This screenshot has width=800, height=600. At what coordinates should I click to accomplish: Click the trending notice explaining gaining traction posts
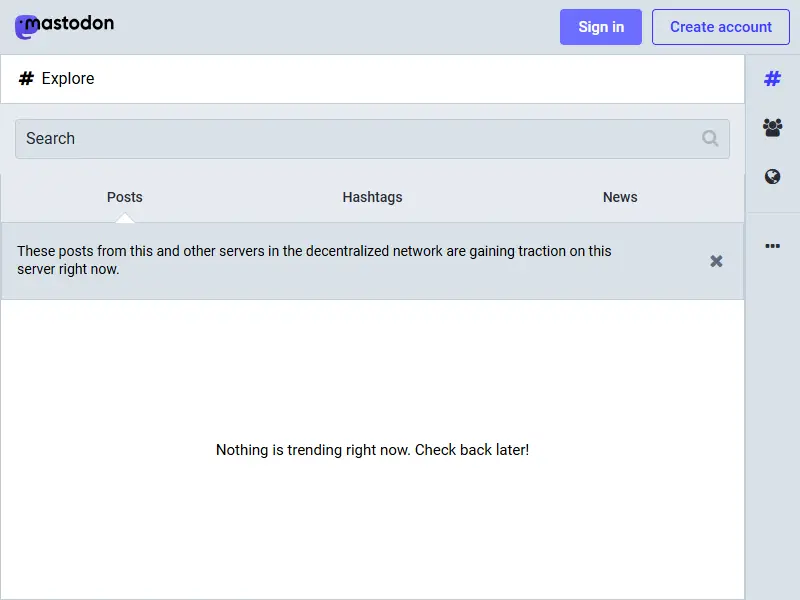315,260
